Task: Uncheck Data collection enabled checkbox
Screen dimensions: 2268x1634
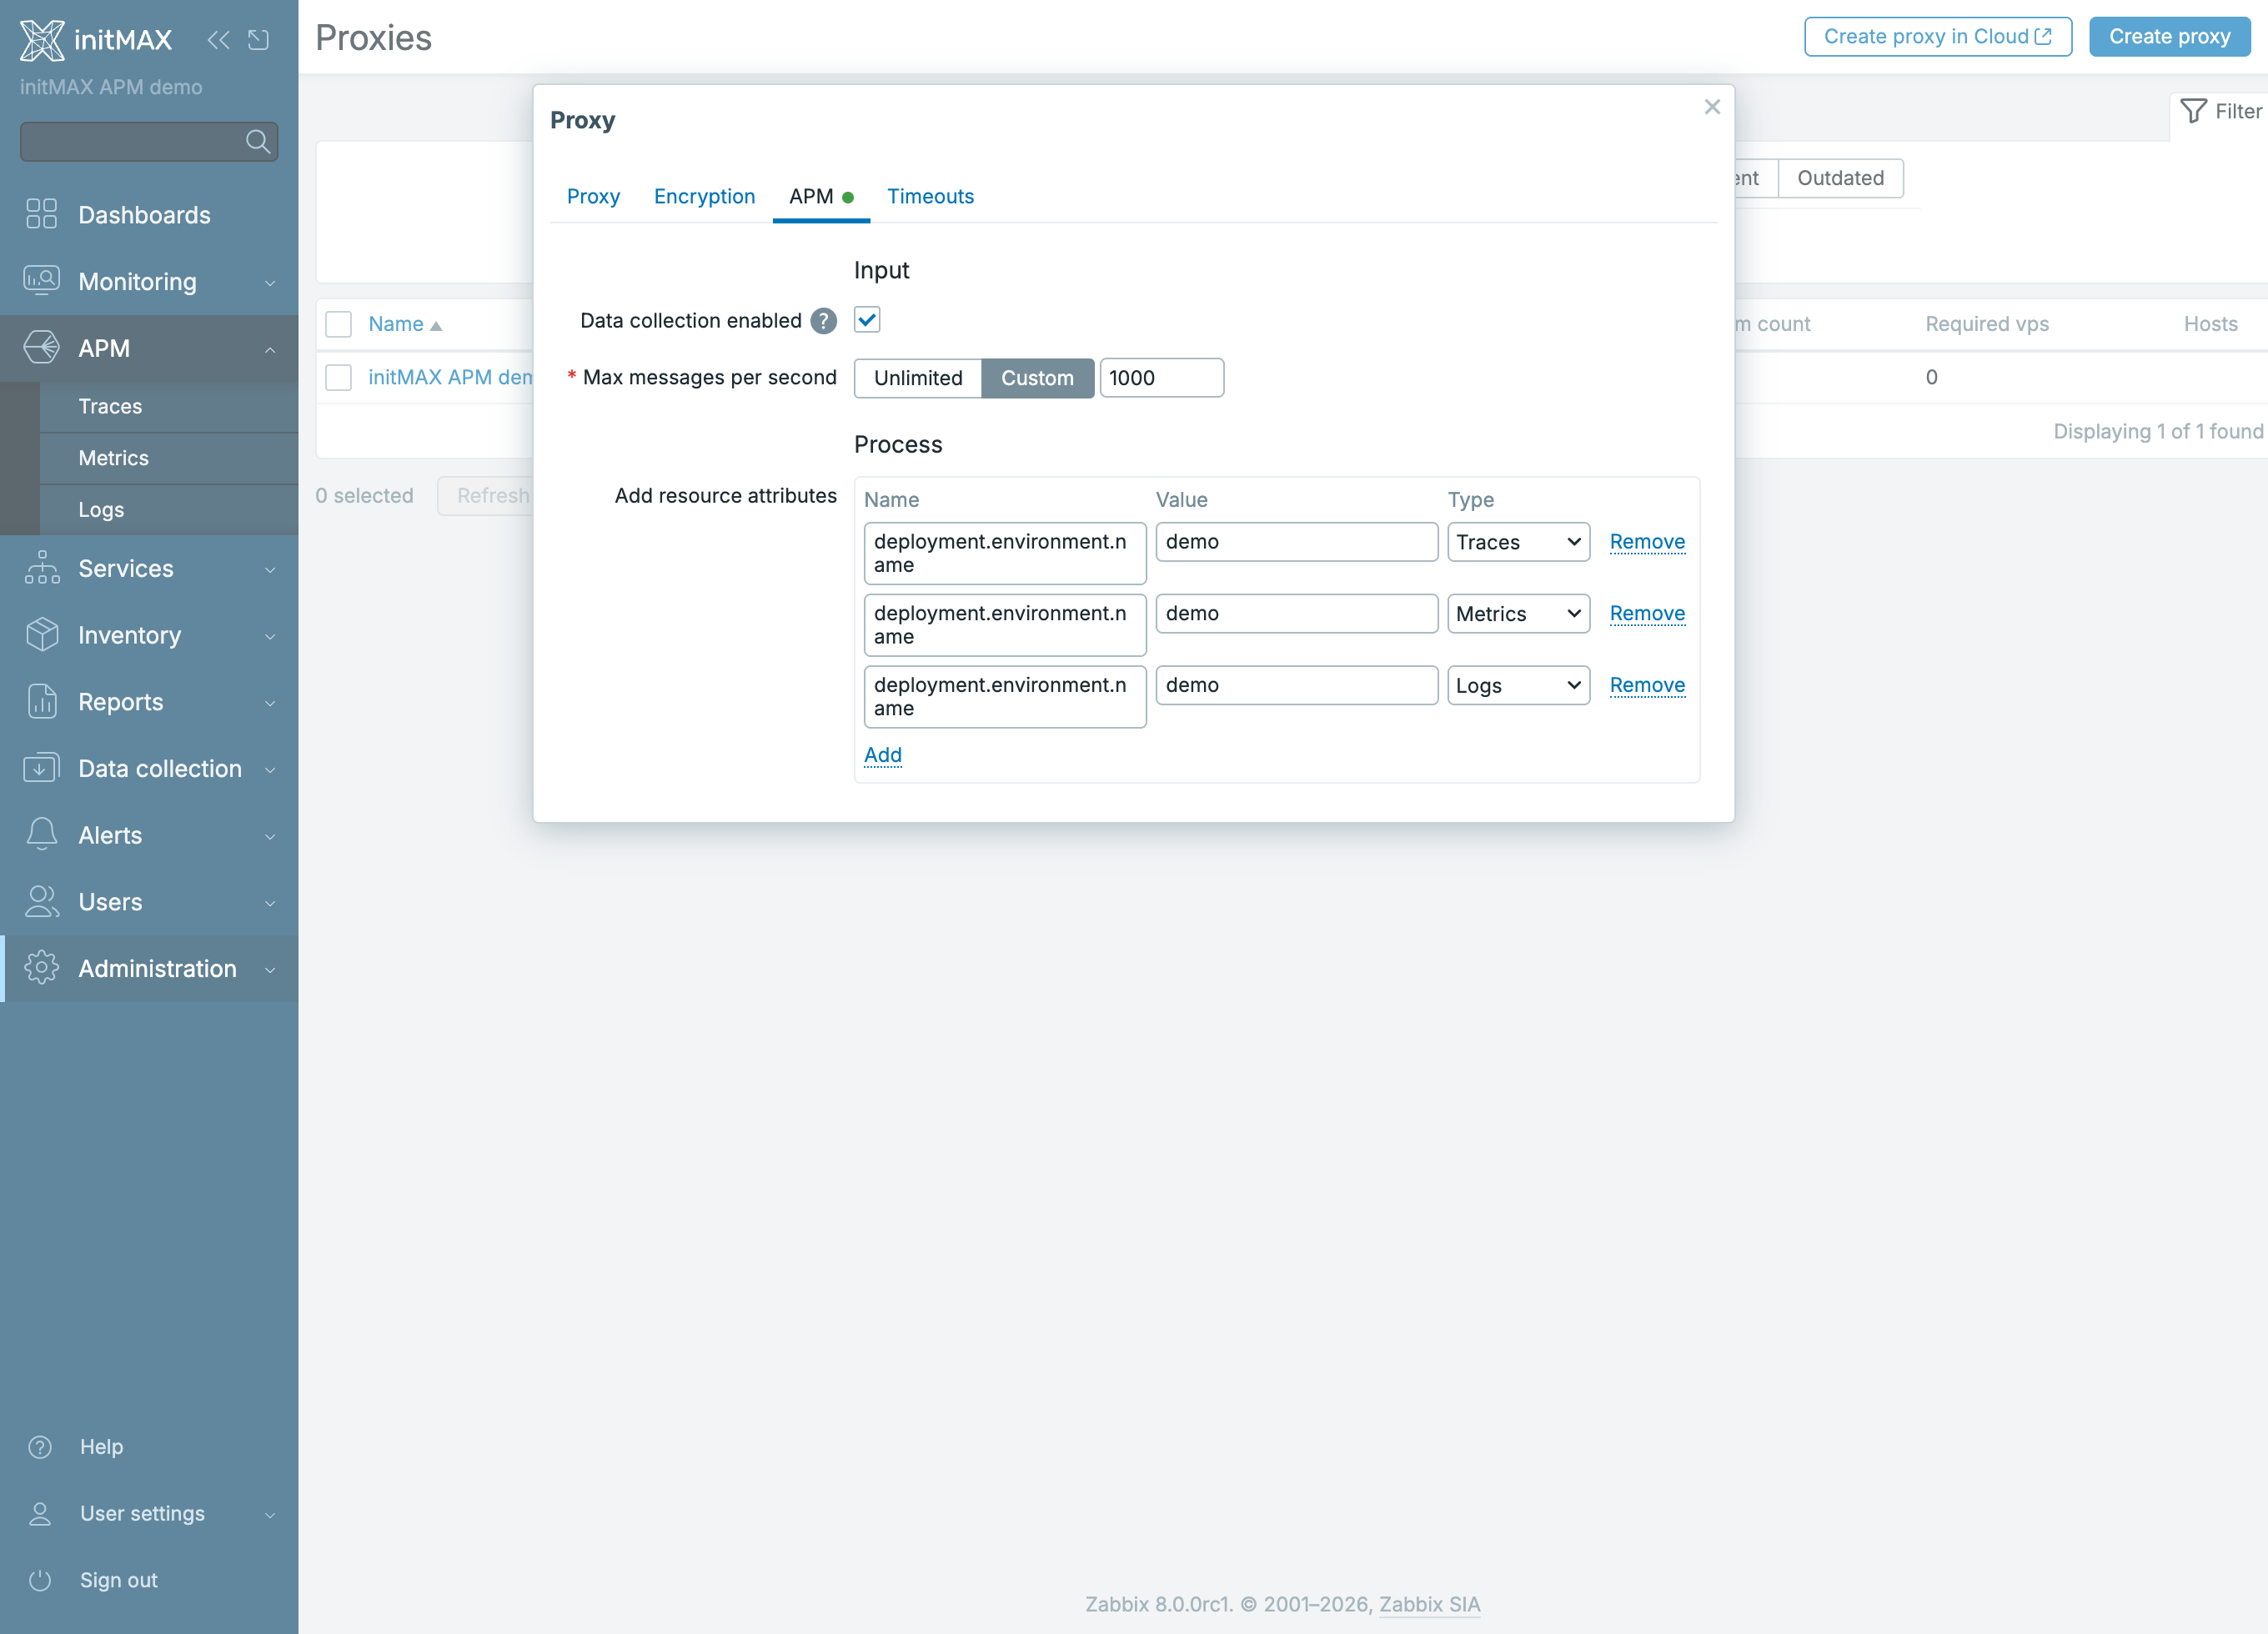Action: tap(867, 320)
